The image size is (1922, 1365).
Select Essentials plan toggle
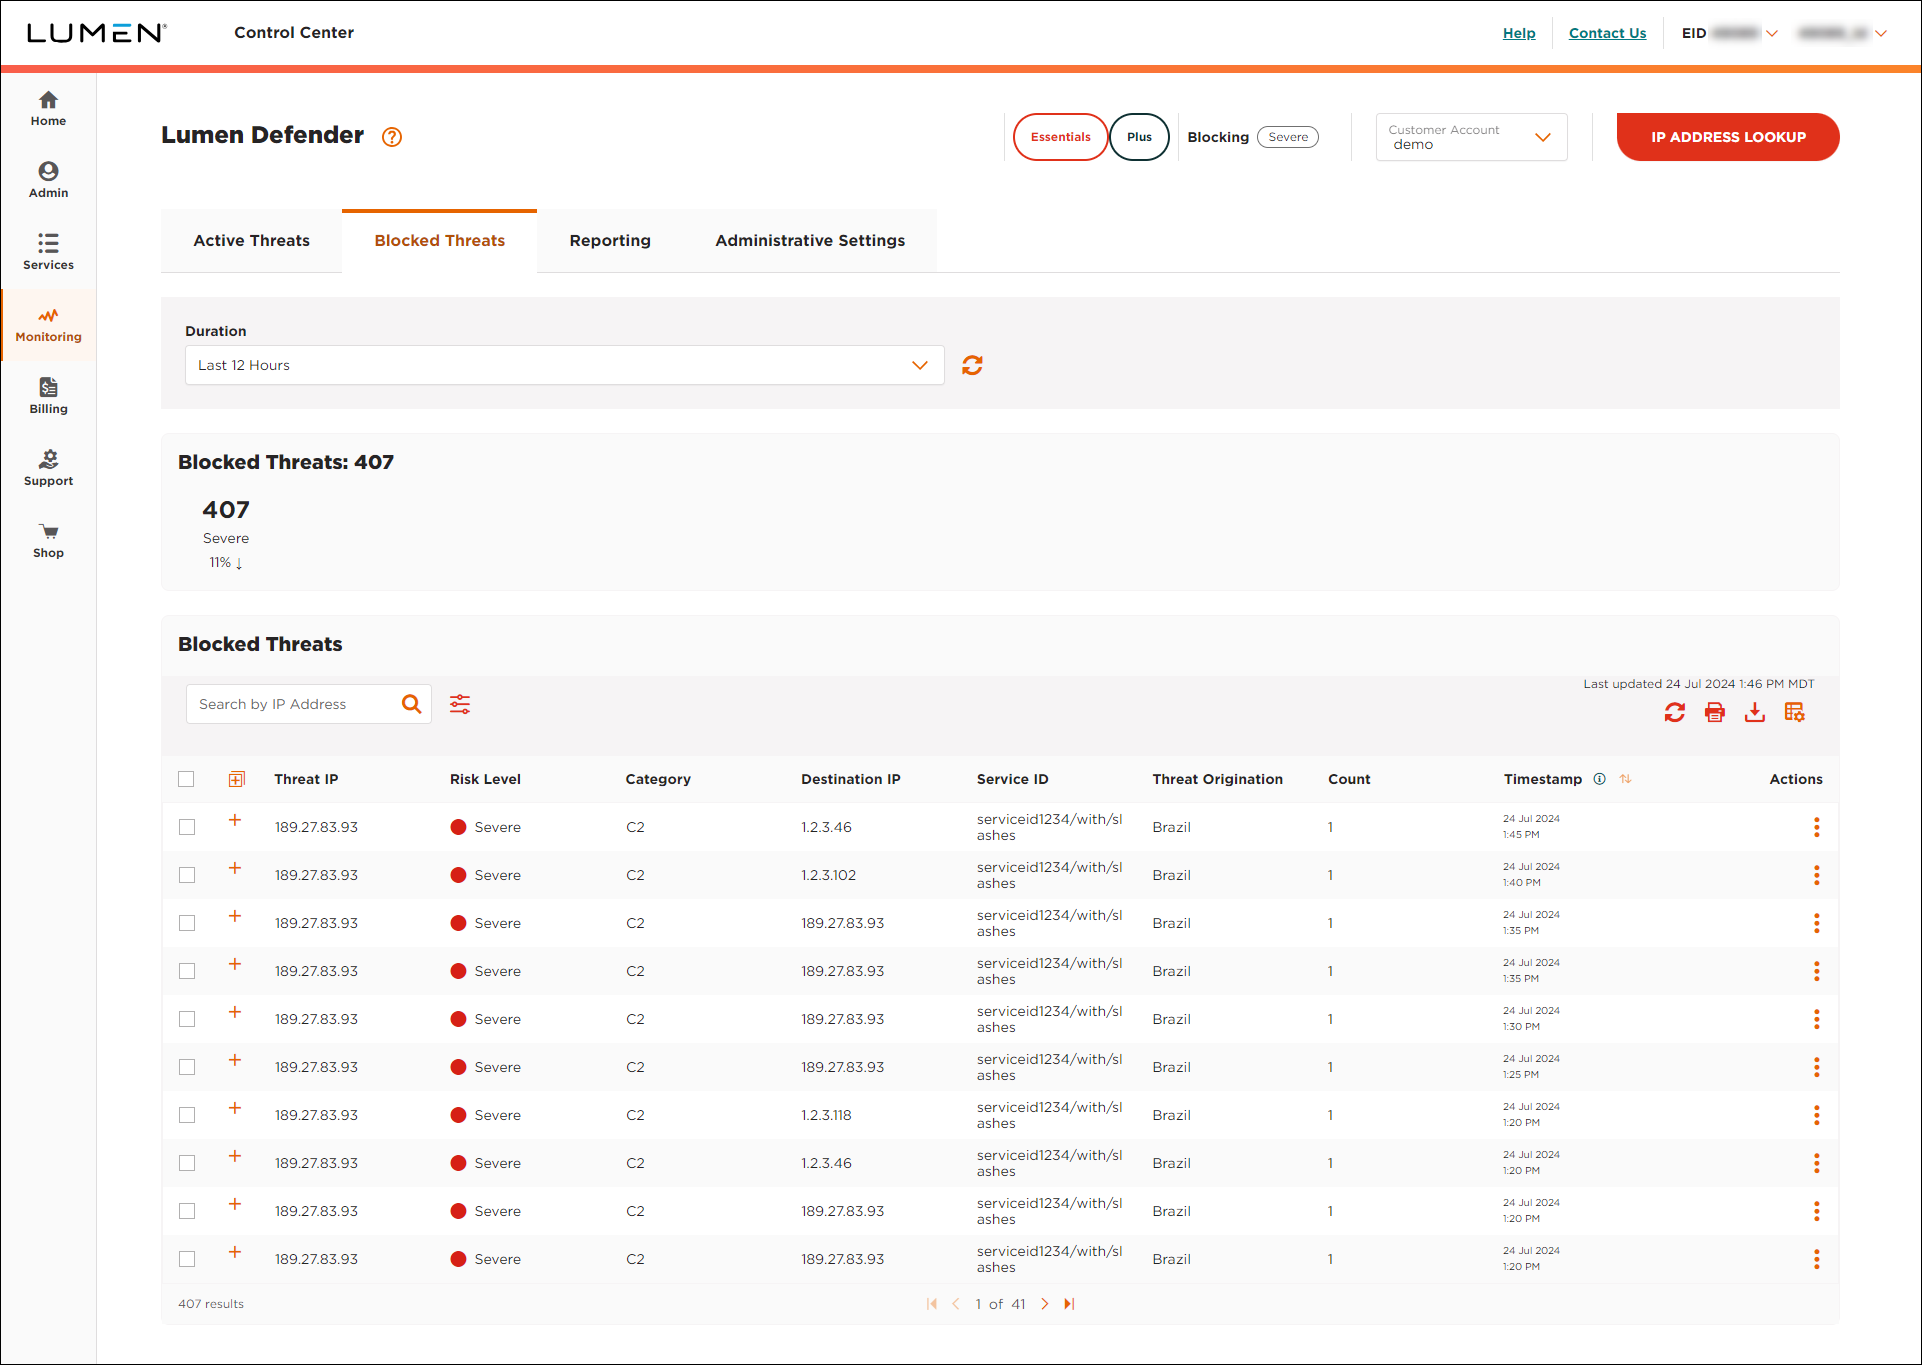(1060, 137)
